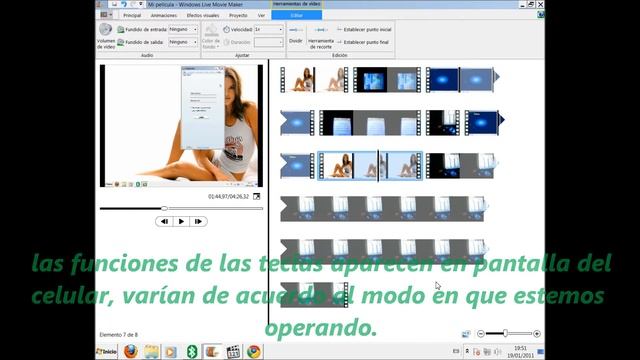Click the zoom in plus icon
The width and height of the screenshot is (640, 360).
[x=537, y=333]
